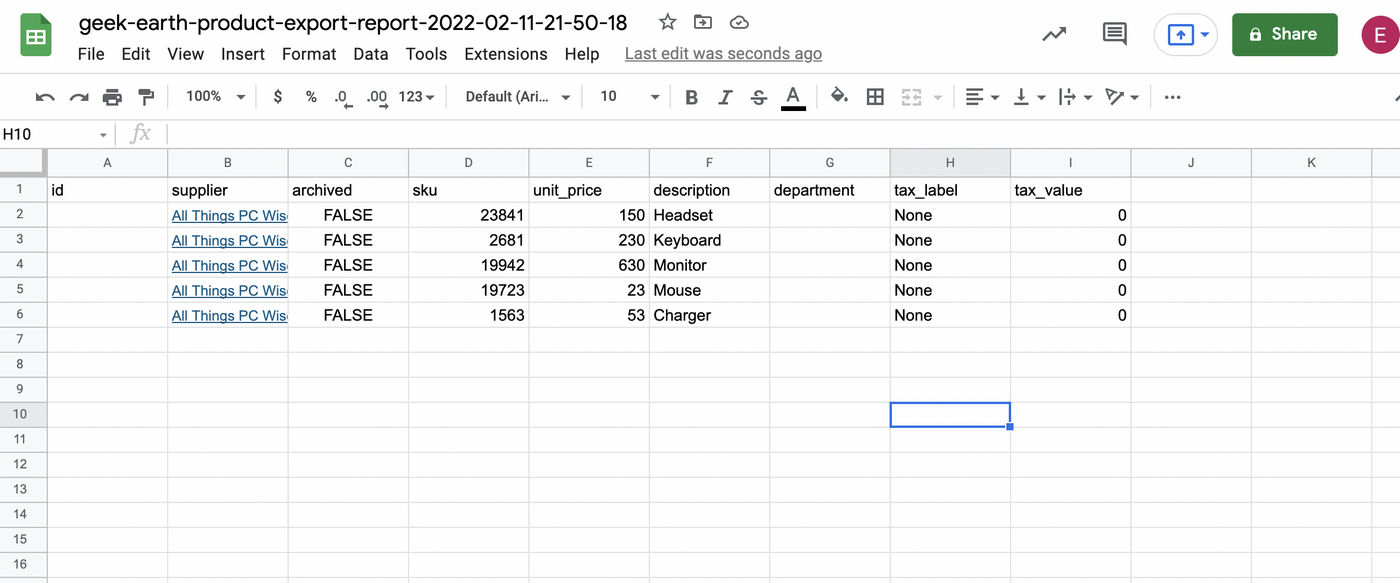Expand the Default (Arial) font dropdown
Screen dimensions: 1400x583
517,97
